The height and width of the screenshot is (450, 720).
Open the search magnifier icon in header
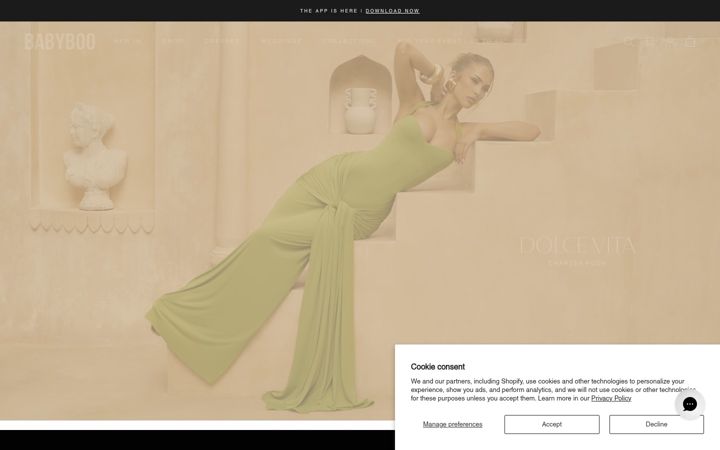pos(629,42)
